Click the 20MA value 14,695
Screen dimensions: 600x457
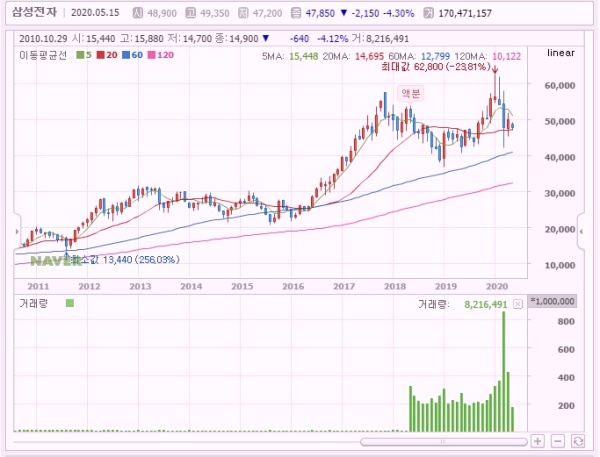pos(369,57)
